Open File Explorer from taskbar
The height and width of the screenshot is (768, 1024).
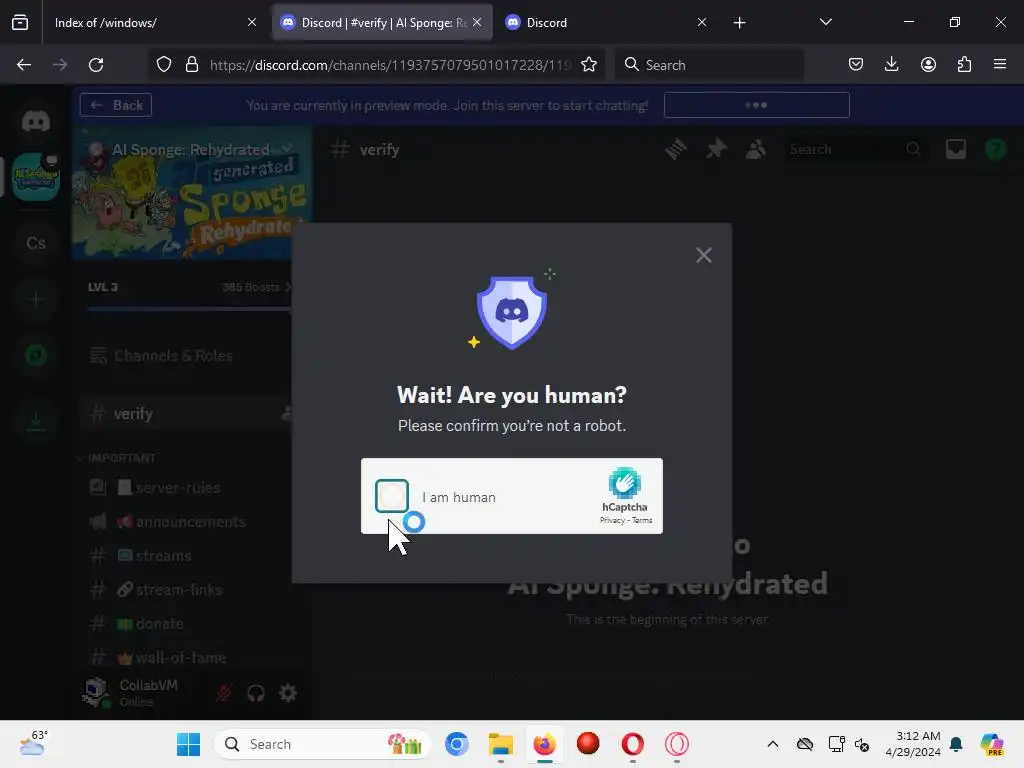pyautogui.click(x=501, y=744)
